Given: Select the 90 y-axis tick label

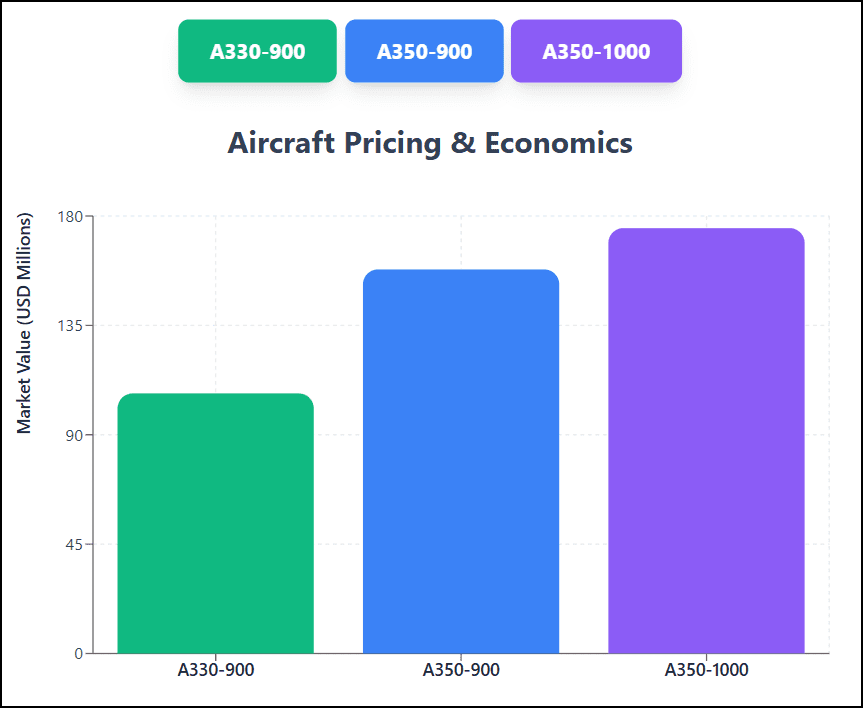Looking at the screenshot, I should click(x=75, y=435).
